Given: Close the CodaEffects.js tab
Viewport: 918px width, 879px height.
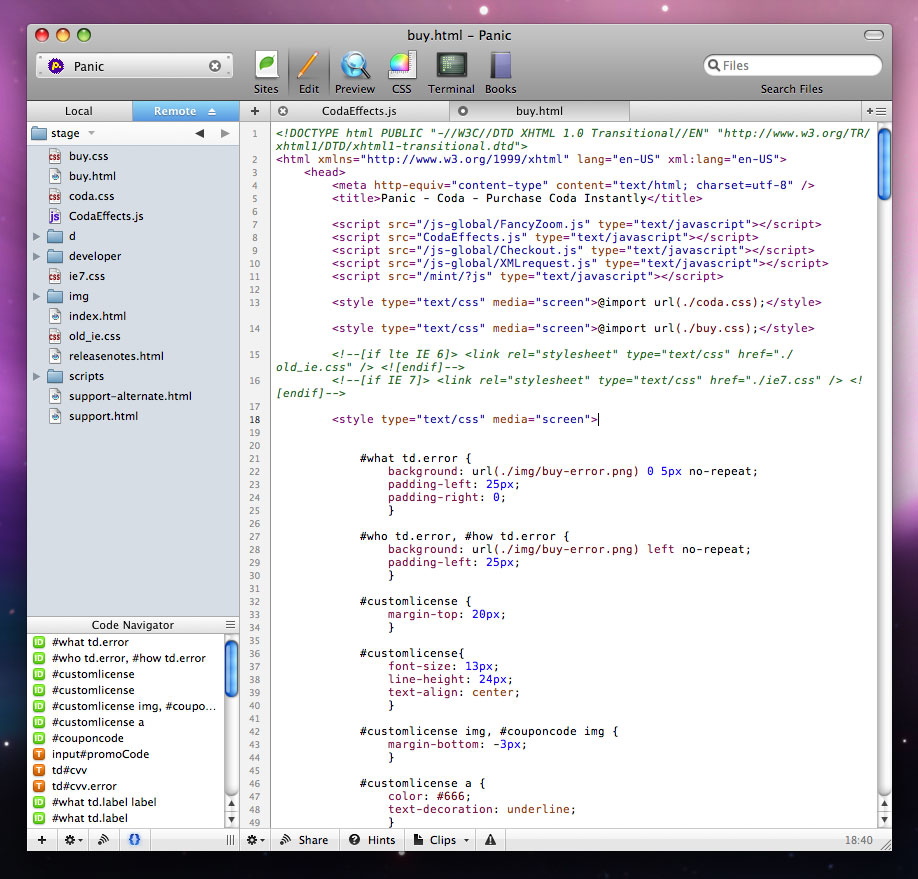Looking at the screenshot, I should 283,111.
